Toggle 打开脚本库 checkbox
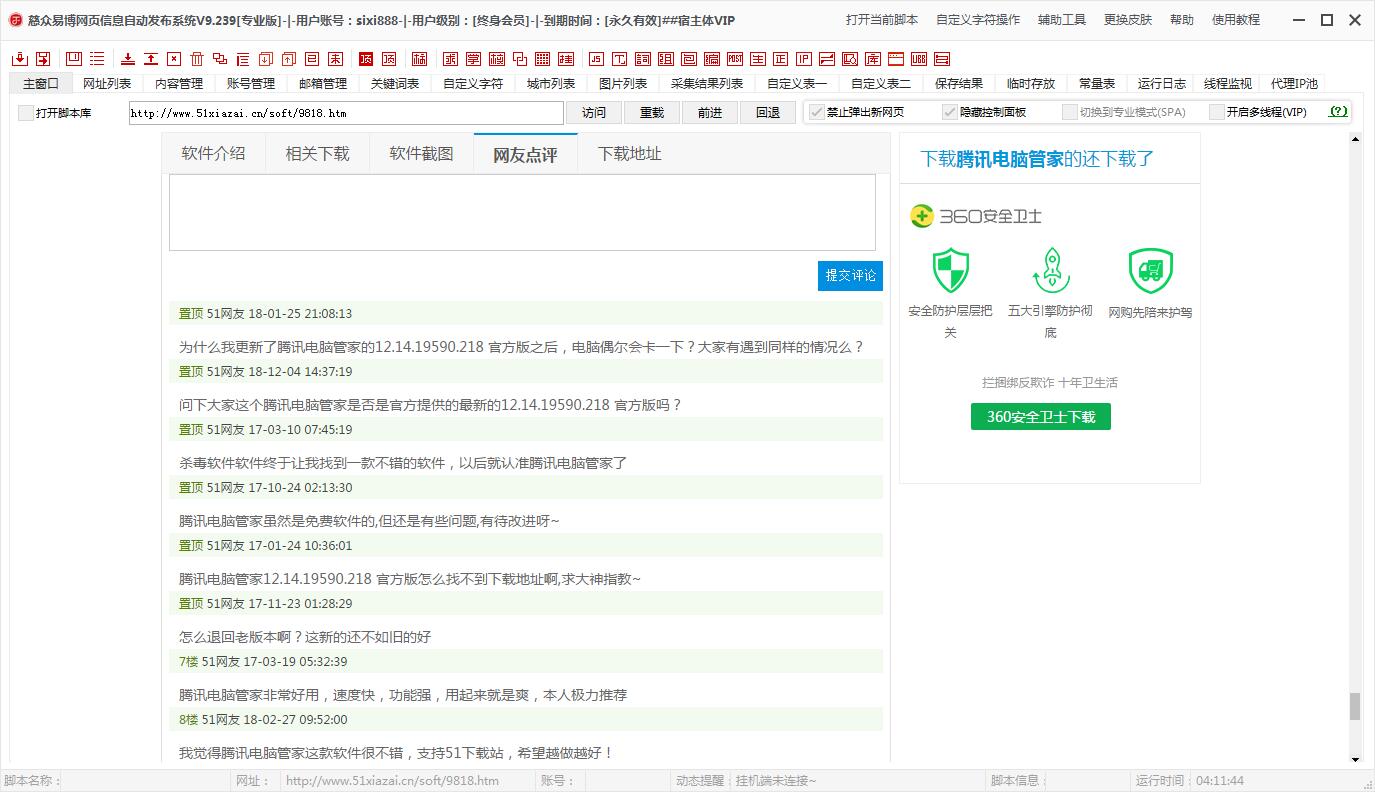 tap(26, 113)
